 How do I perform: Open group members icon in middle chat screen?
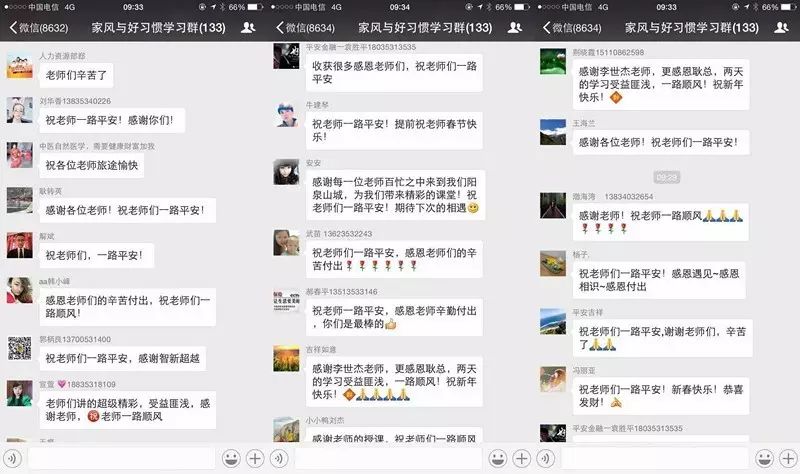[x=515, y=28]
